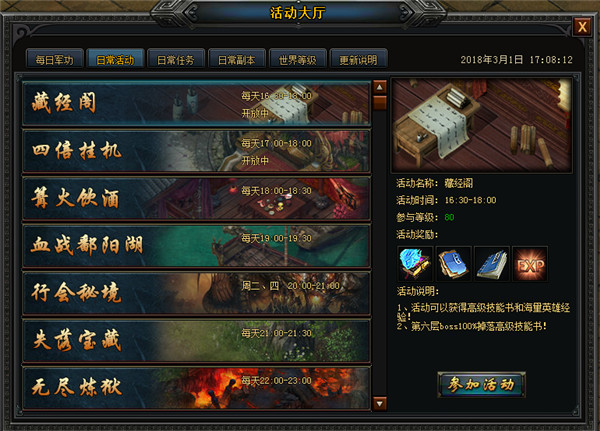The width and height of the screenshot is (600, 431).
Task: Click the EXP reward icon
Action: pyautogui.click(x=530, y=264)
